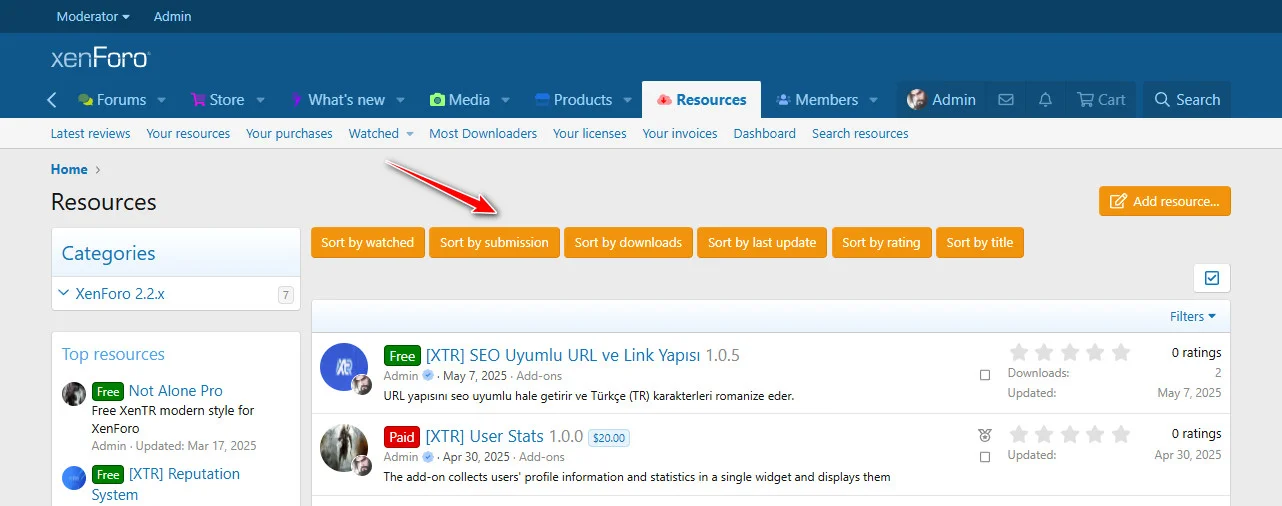Check the SEO Uyumlu resource checkbox
This screenshot has width=1282, height=506.
click(985, 375)
